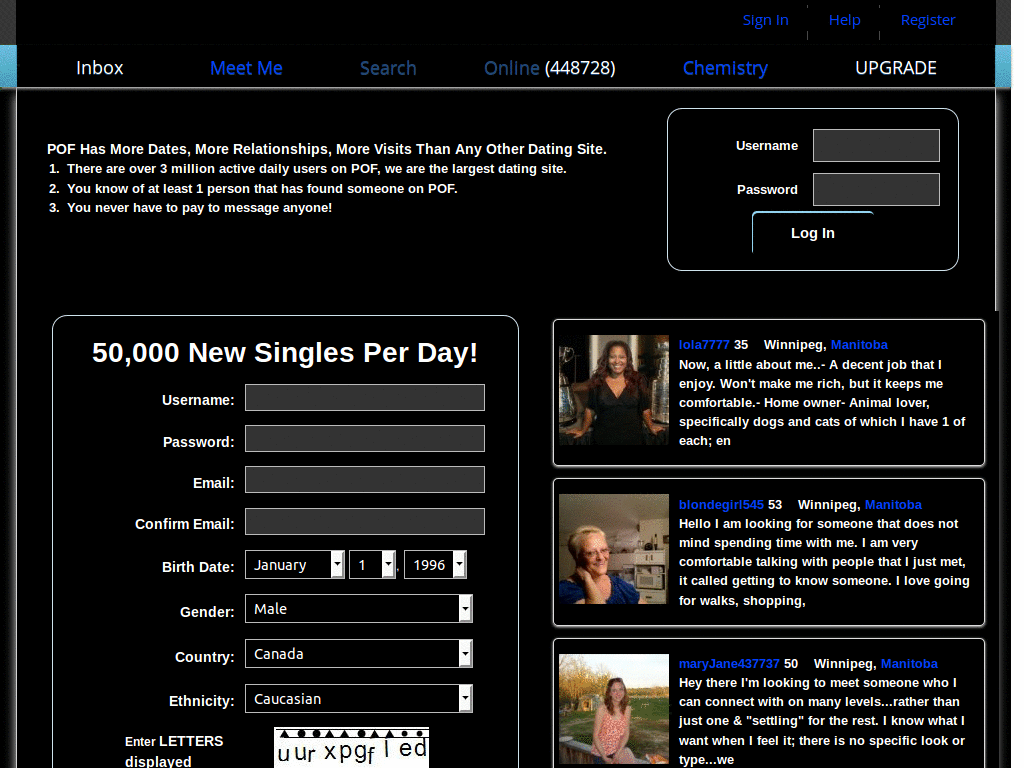Open the Inbox tab
1024x768 pixels.
[x=99, y=68]
